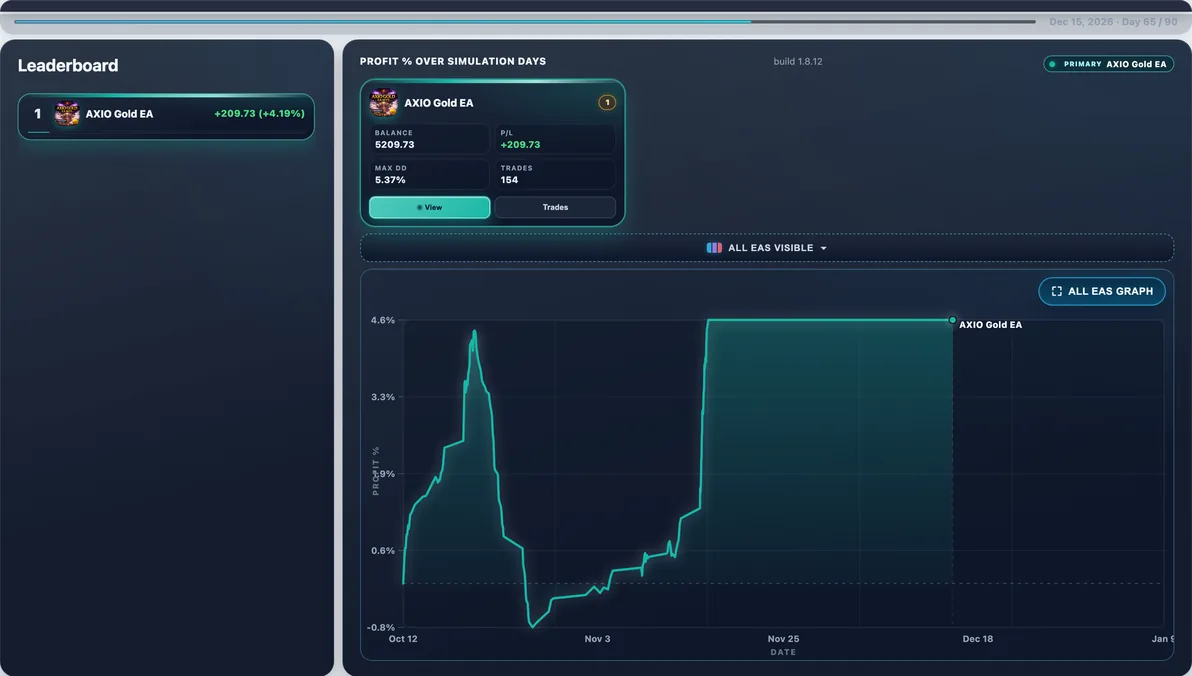
Task: Click the AXIO Gold EA chart series label
Action: pyautogui.click(x=991, y=325)
